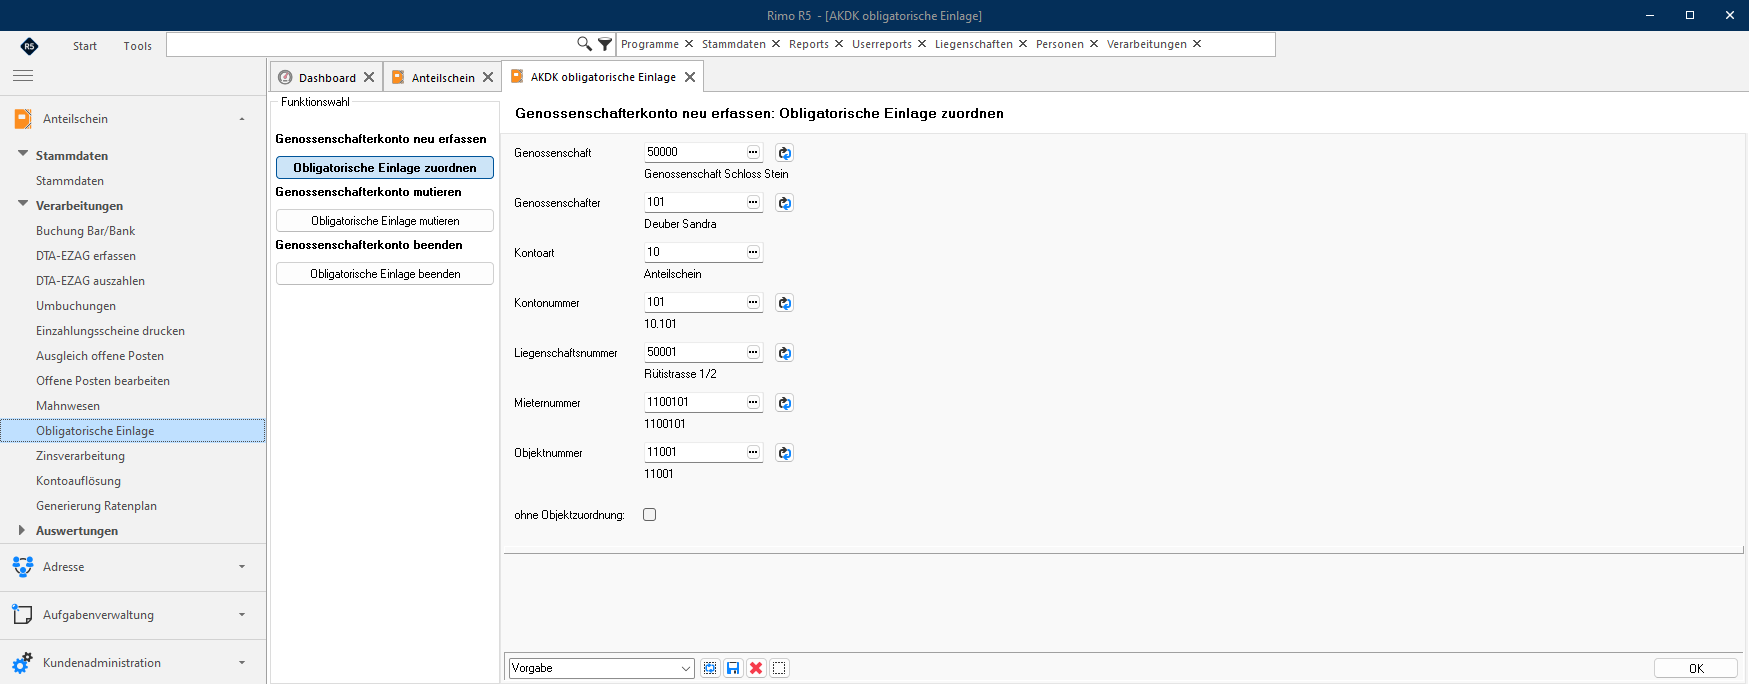The width and height of the screenshot is (1749, 684).
Task: Select DTA-EZAG erfassen in sidebar
Action: tap(86, 256)
